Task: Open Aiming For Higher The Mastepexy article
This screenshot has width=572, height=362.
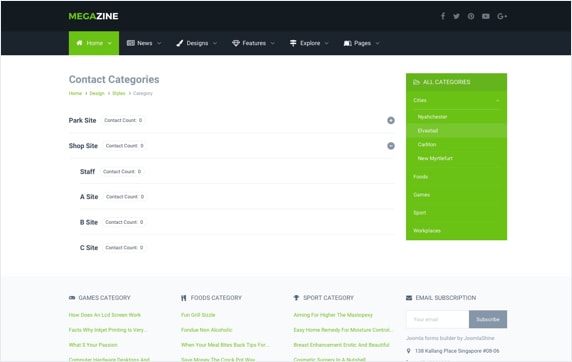Action: tap(333, 315)
